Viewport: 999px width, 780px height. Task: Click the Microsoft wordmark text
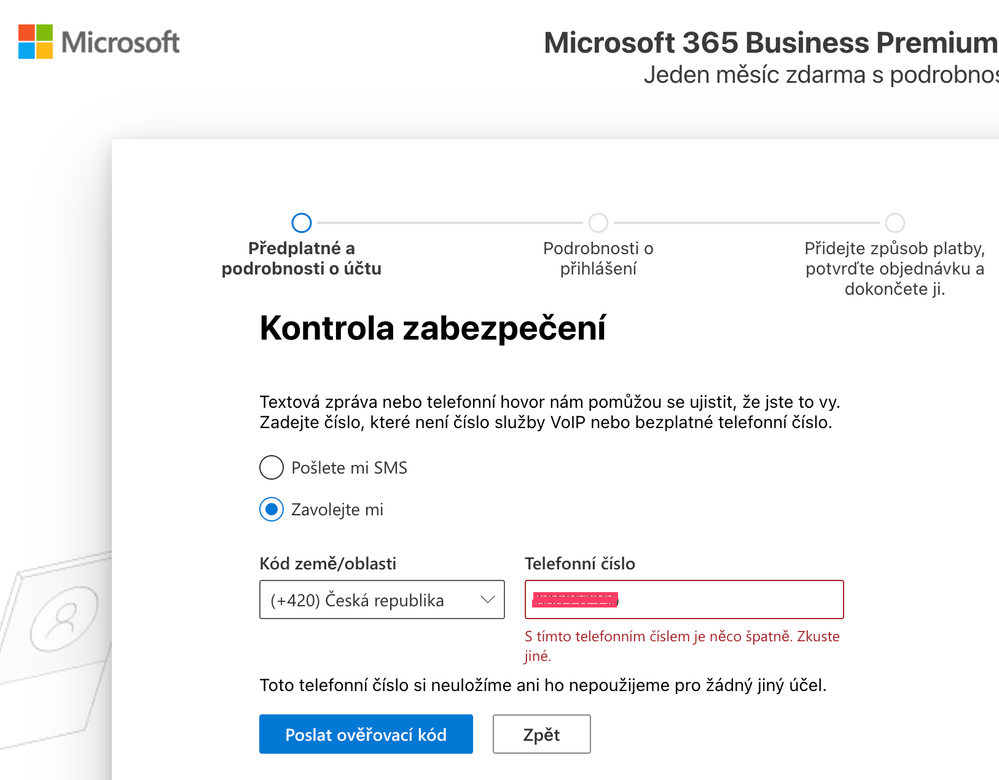[x=121, y=42]
